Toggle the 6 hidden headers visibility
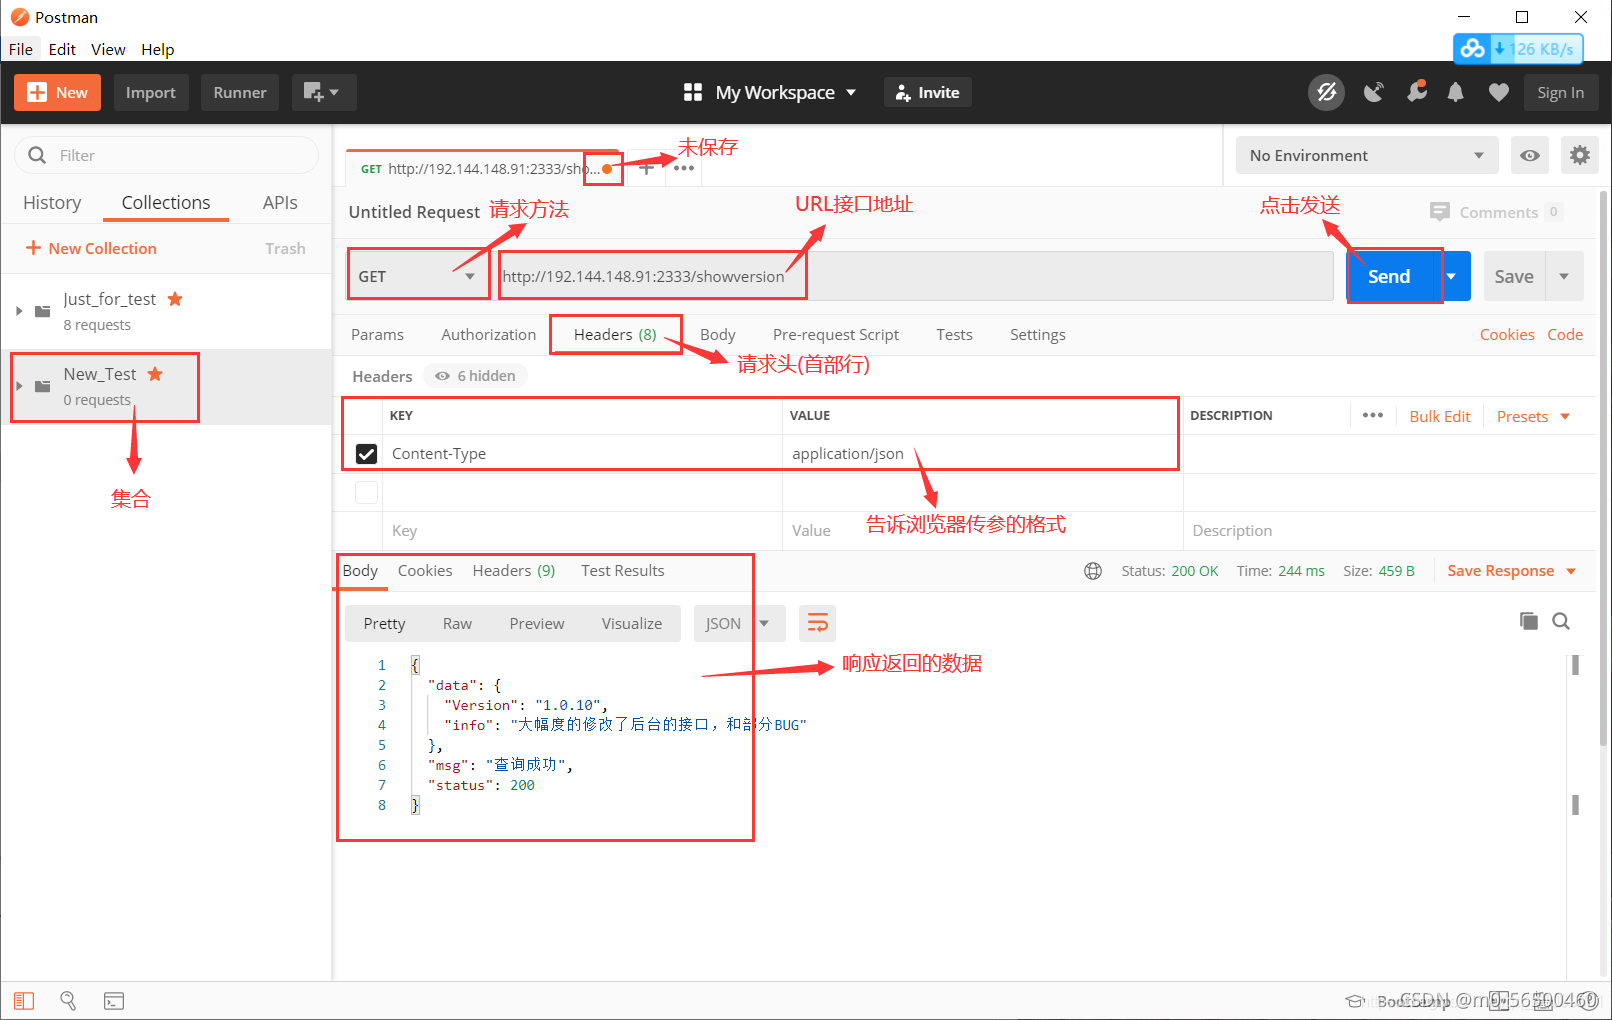The height and width of the screenshot is (1020, 1612). [x=476, y=376]
